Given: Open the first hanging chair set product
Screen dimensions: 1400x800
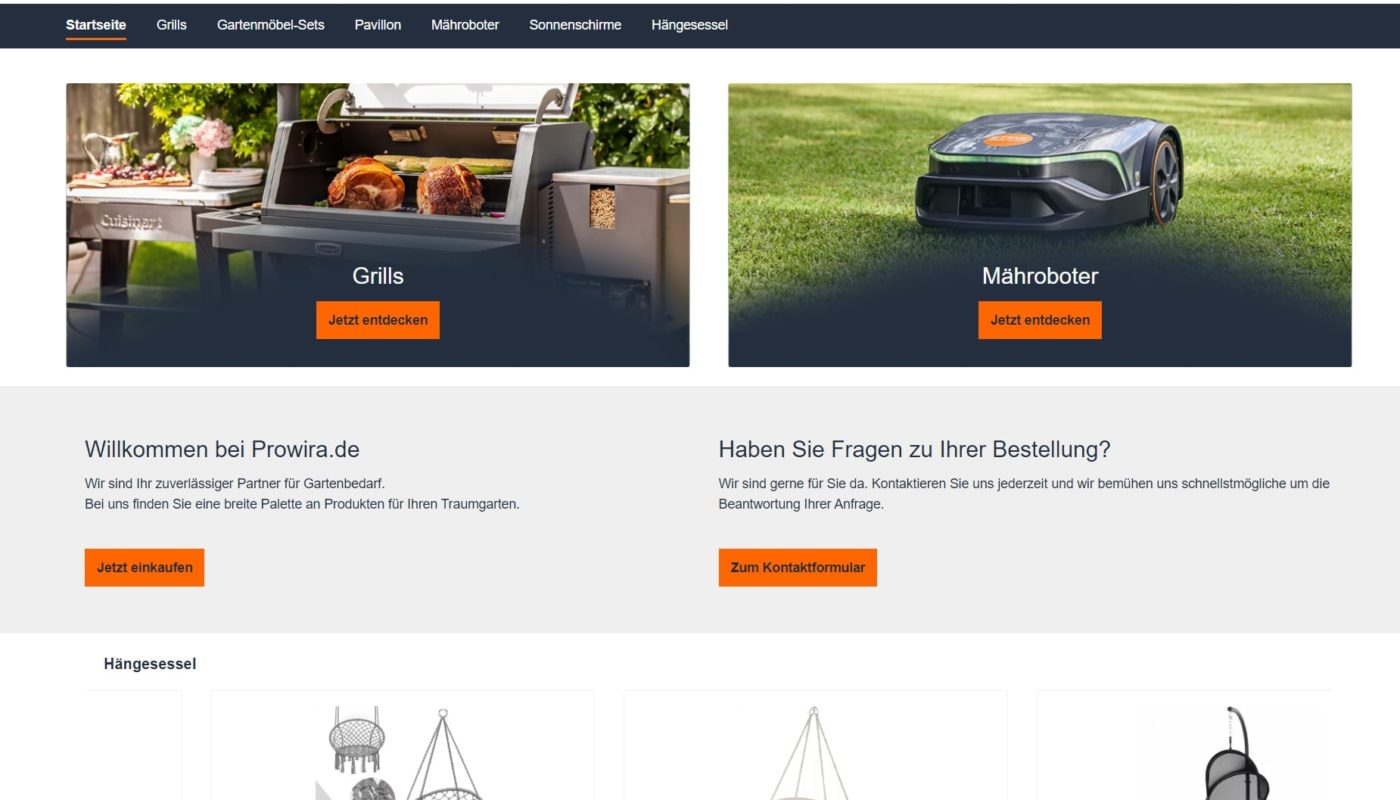Looking at the screenshot, I should point(402,745).
